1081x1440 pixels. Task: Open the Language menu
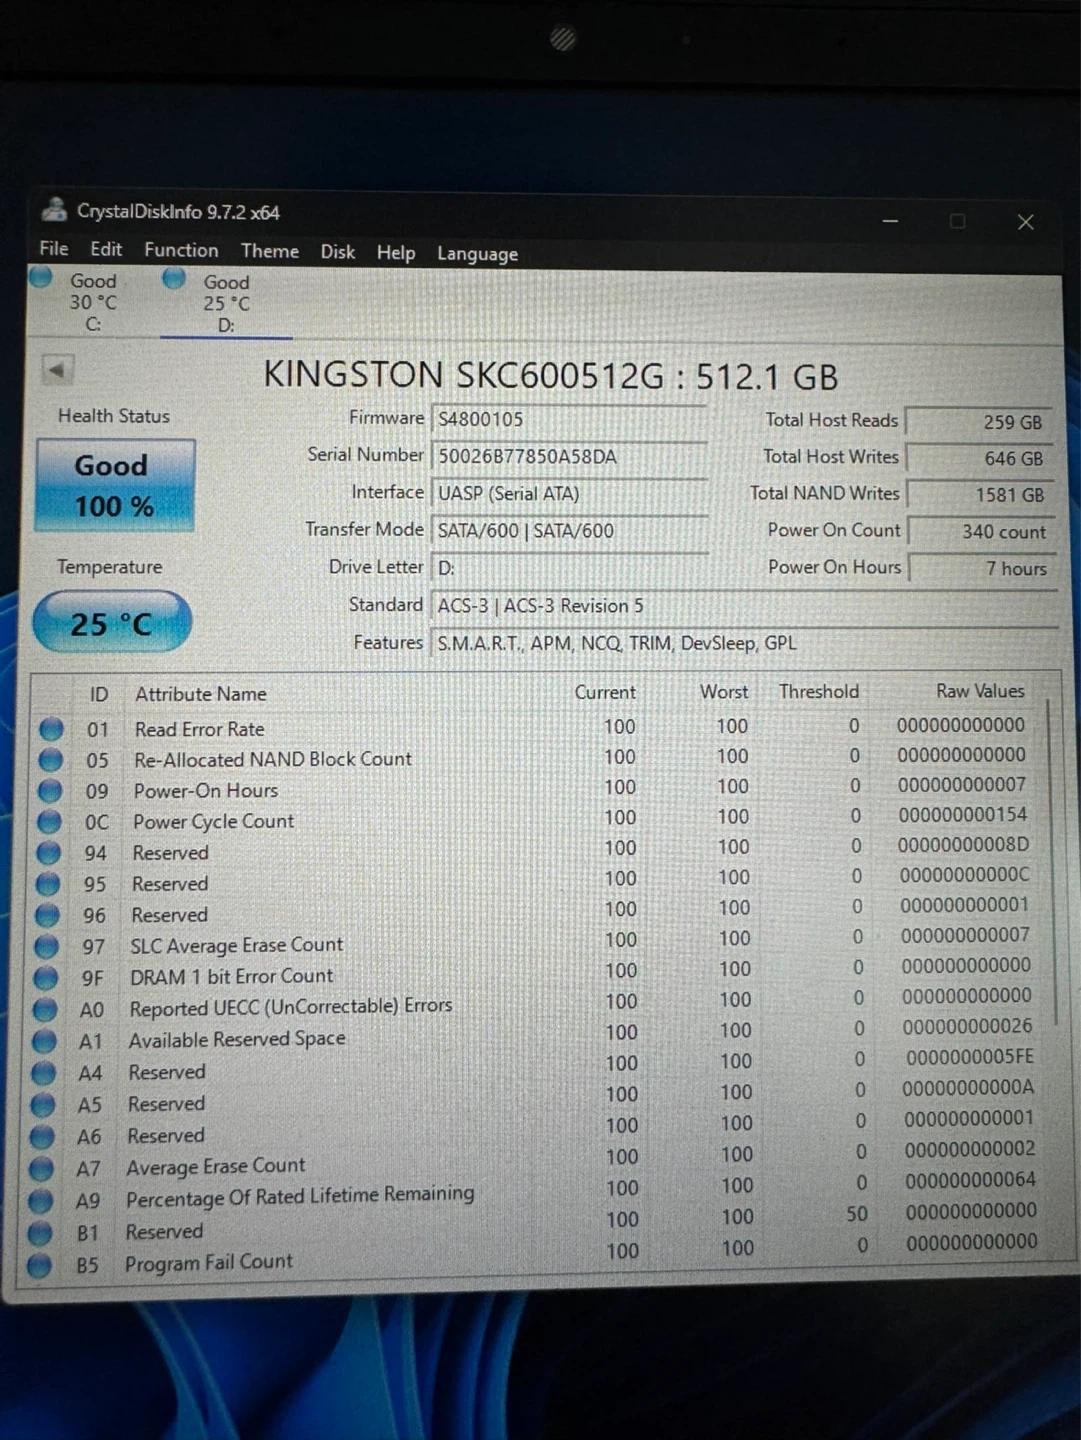coord(477,254)
